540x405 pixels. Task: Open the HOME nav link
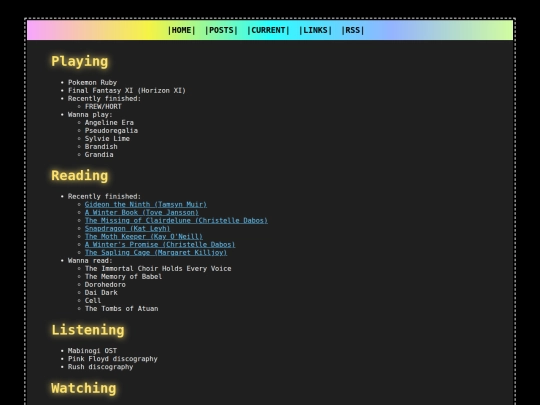[181, 30]
